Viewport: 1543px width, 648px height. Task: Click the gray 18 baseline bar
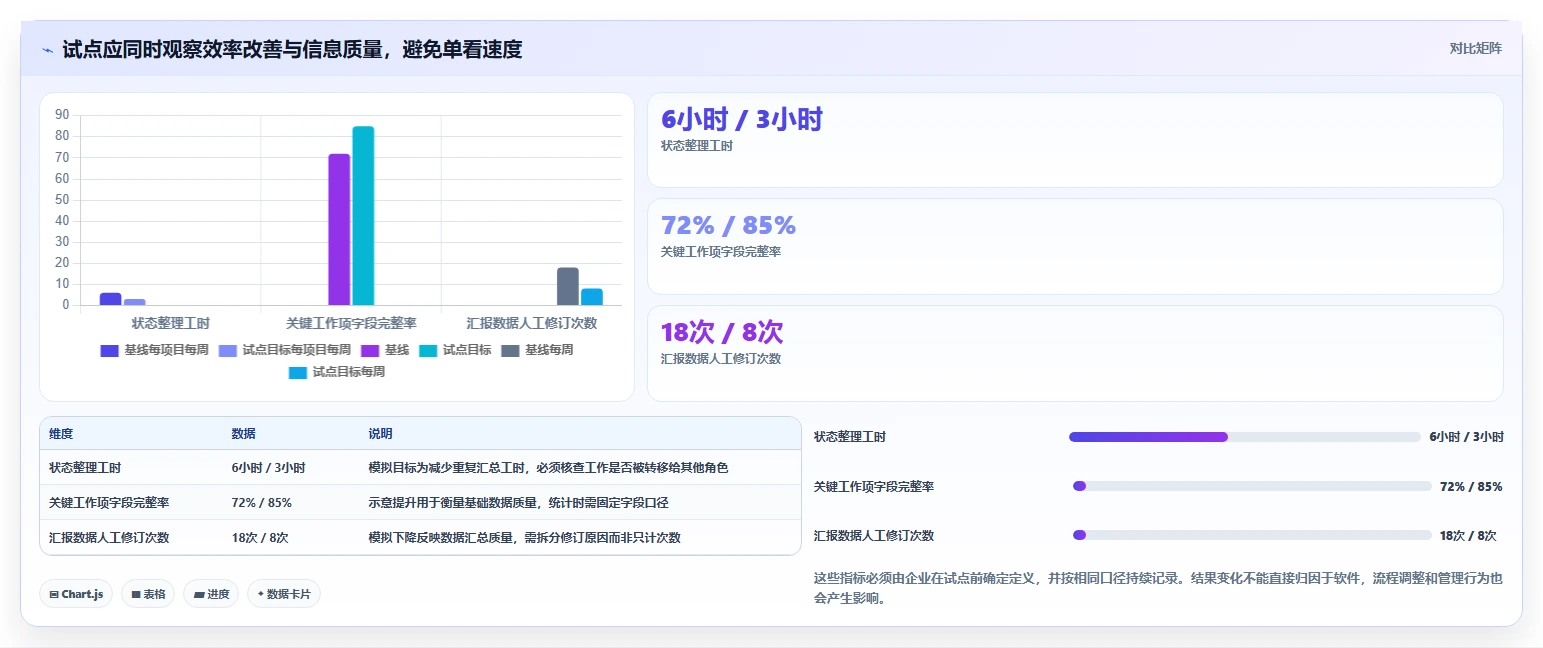point(568,286)
